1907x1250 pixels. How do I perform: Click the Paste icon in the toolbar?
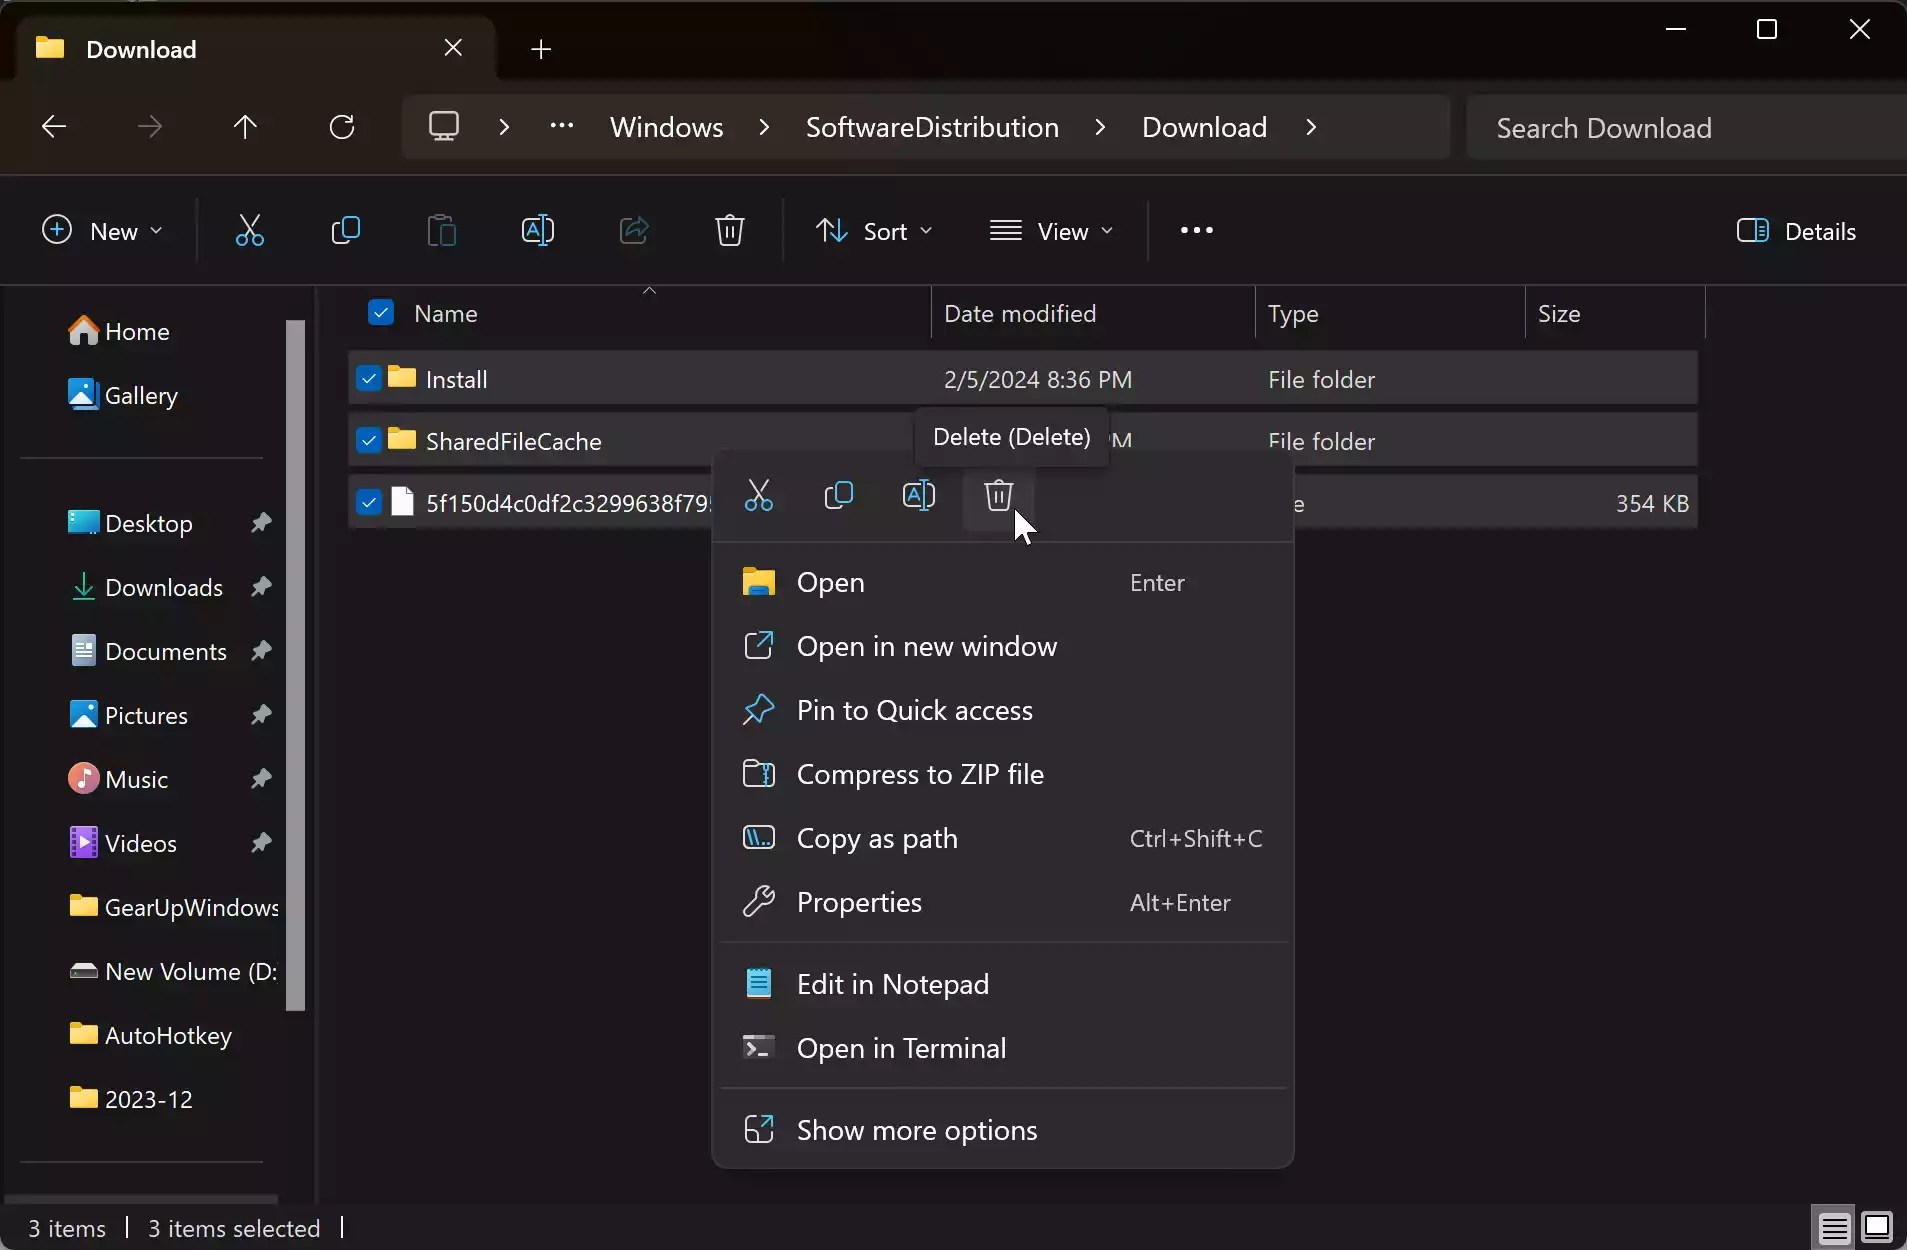click(441, 230)
